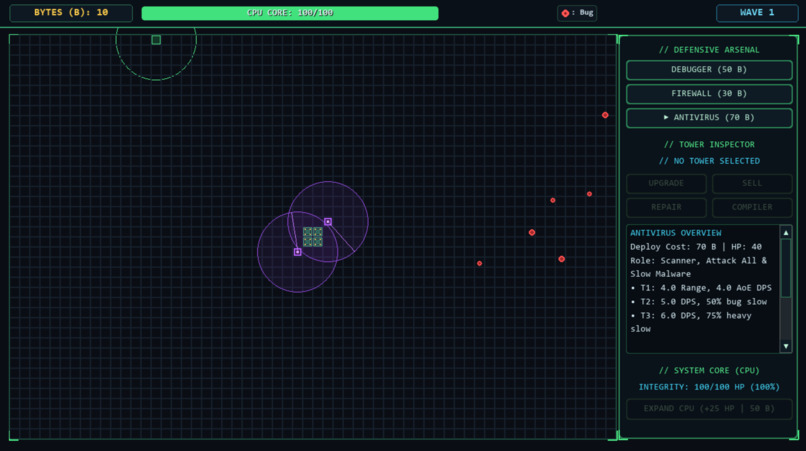
Task: Select the CPU core chip at center
Action: tap(313, 237)
